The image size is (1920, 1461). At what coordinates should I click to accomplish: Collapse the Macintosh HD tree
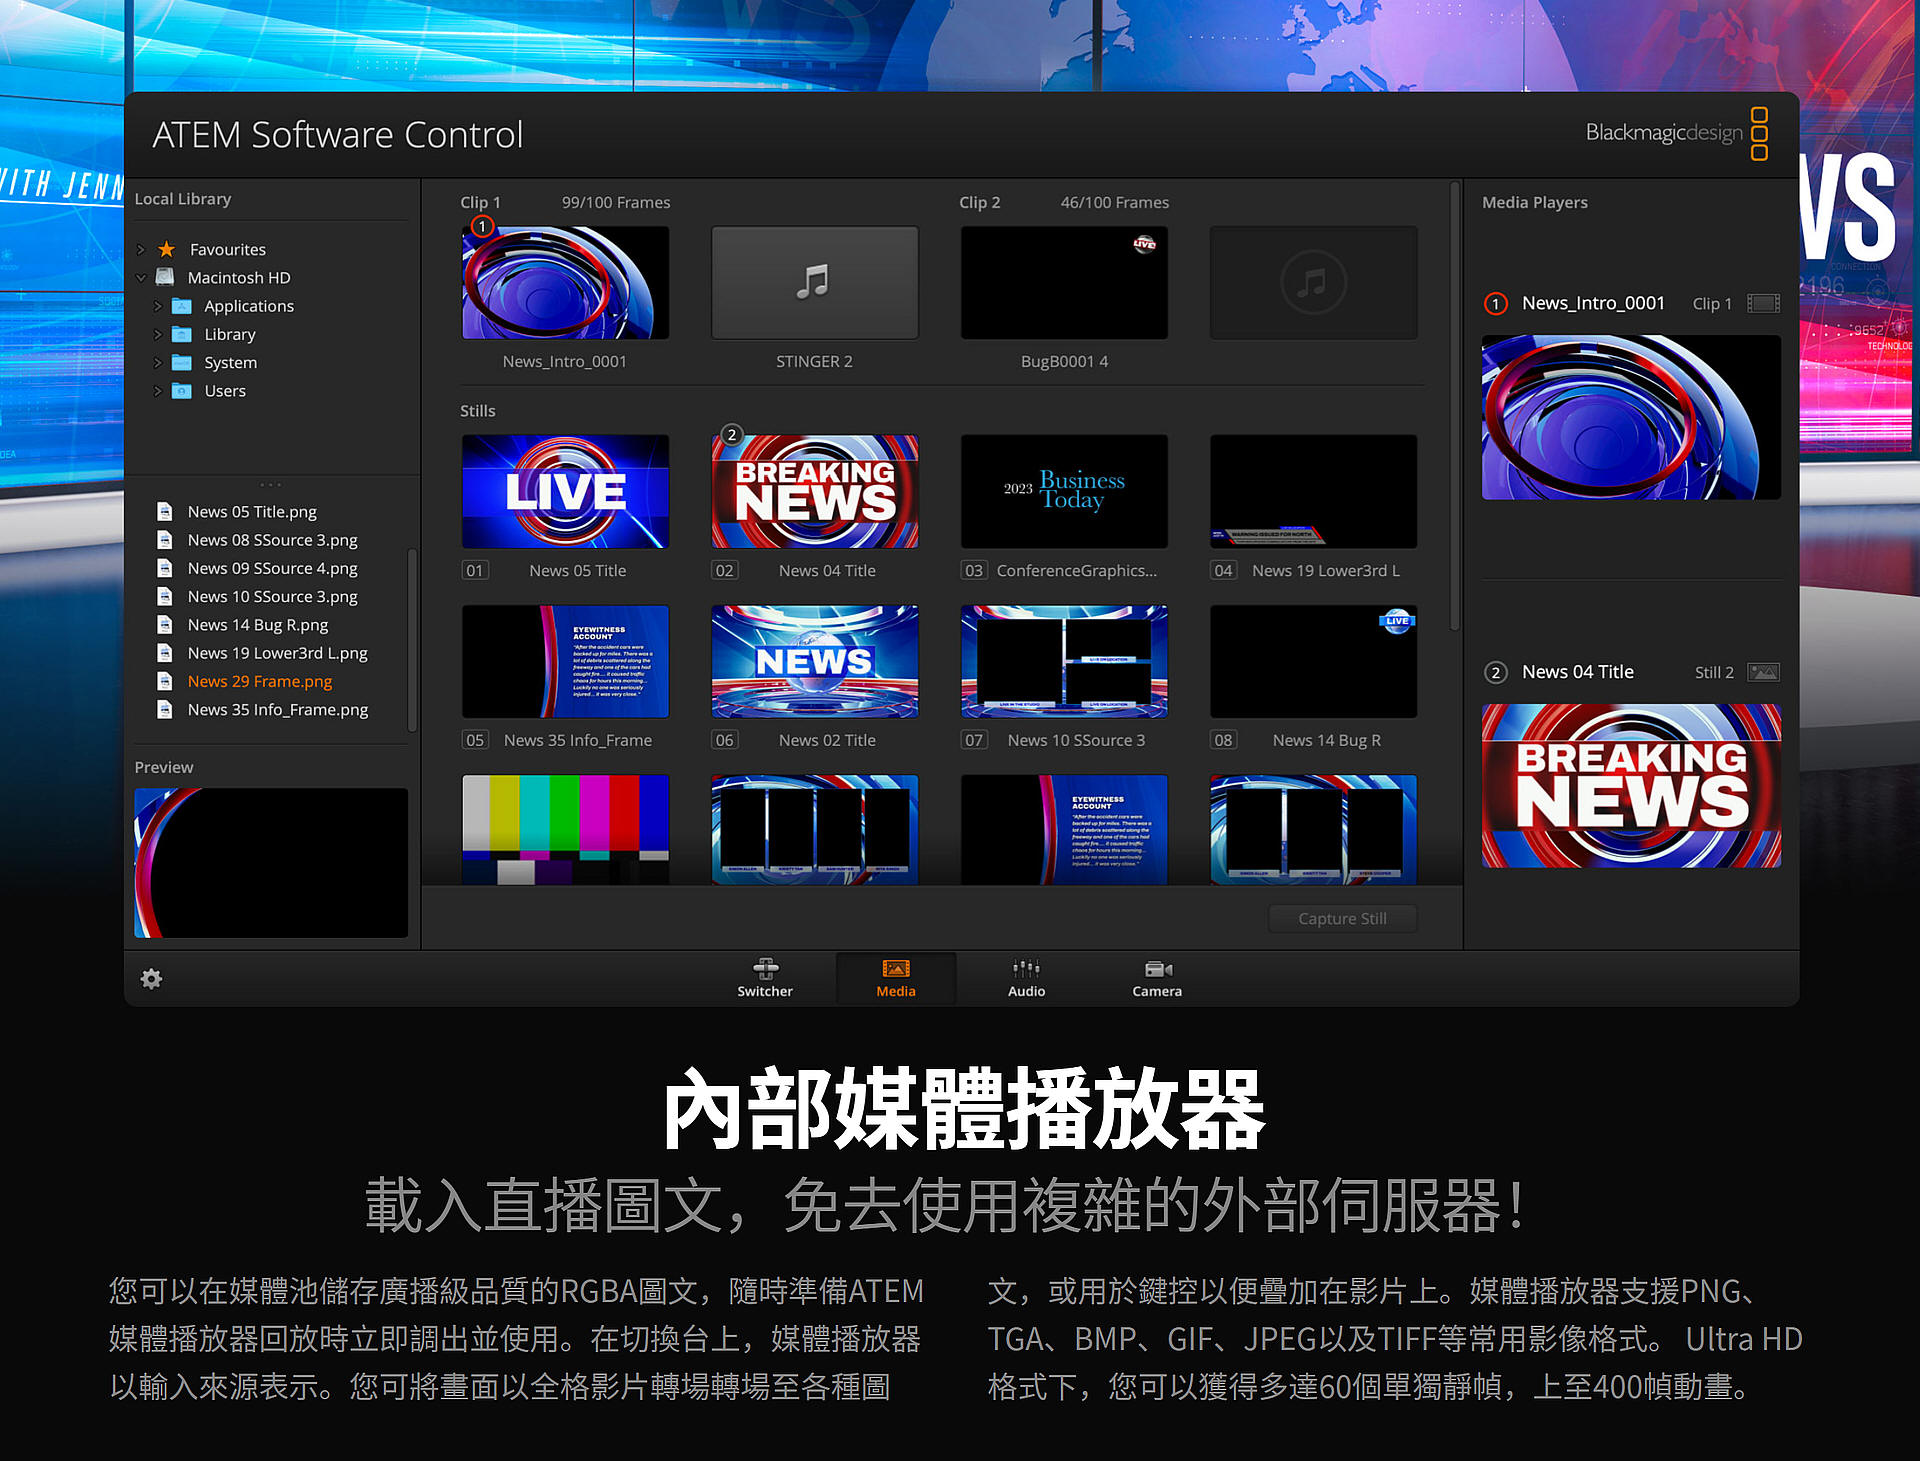[x=141, y=278]
